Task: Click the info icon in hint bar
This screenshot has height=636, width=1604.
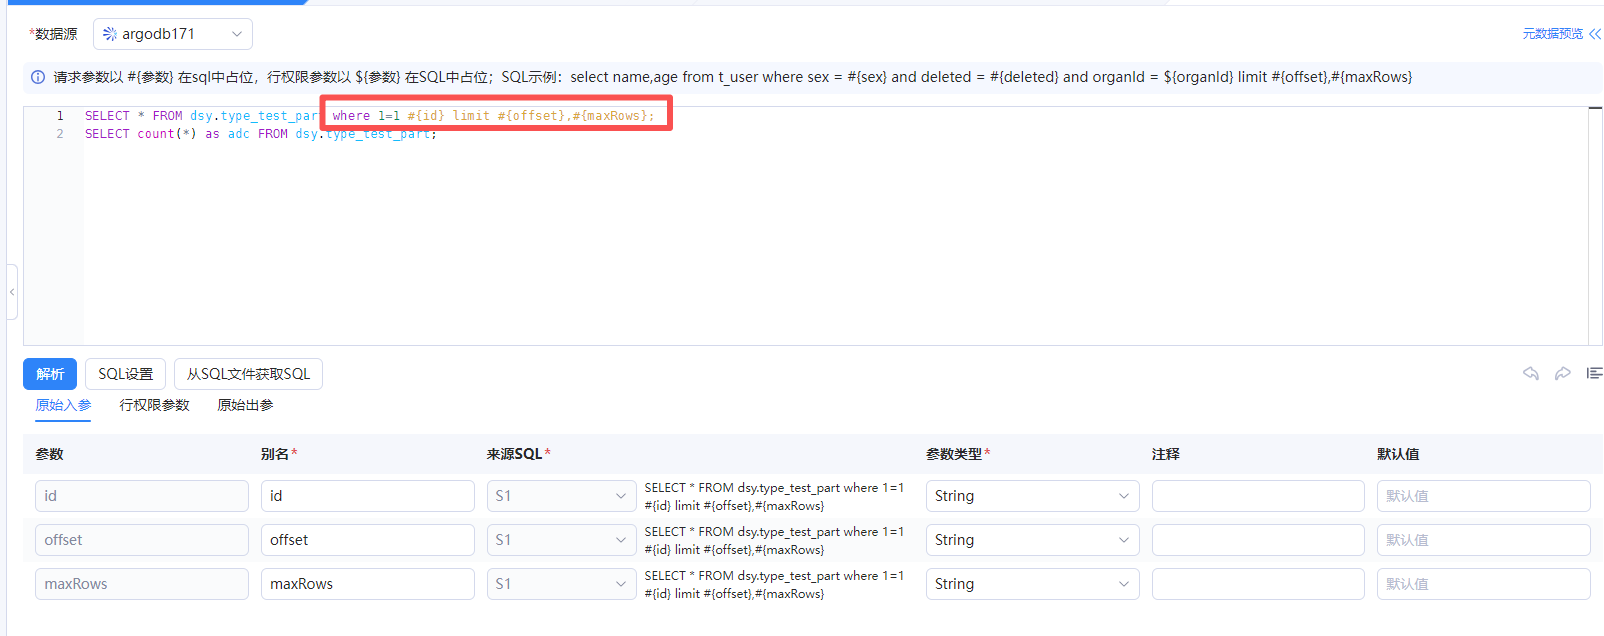Action: (x=38, y=77)
